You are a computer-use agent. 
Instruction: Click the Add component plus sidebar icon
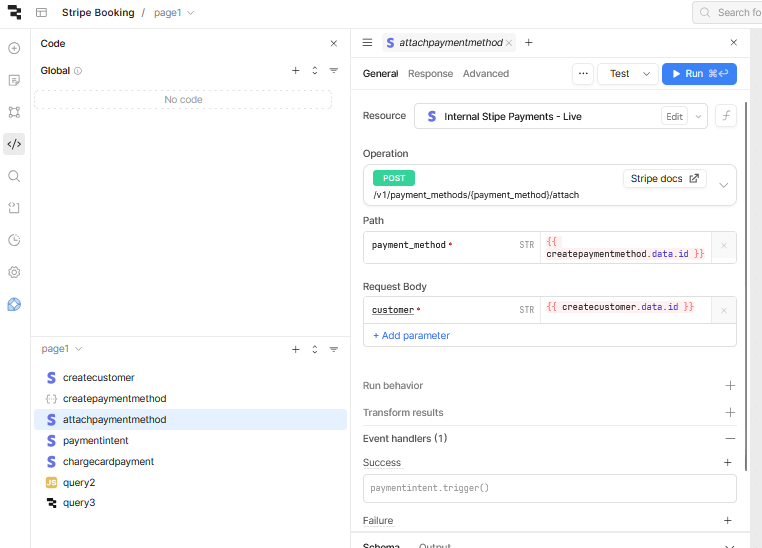14,48
